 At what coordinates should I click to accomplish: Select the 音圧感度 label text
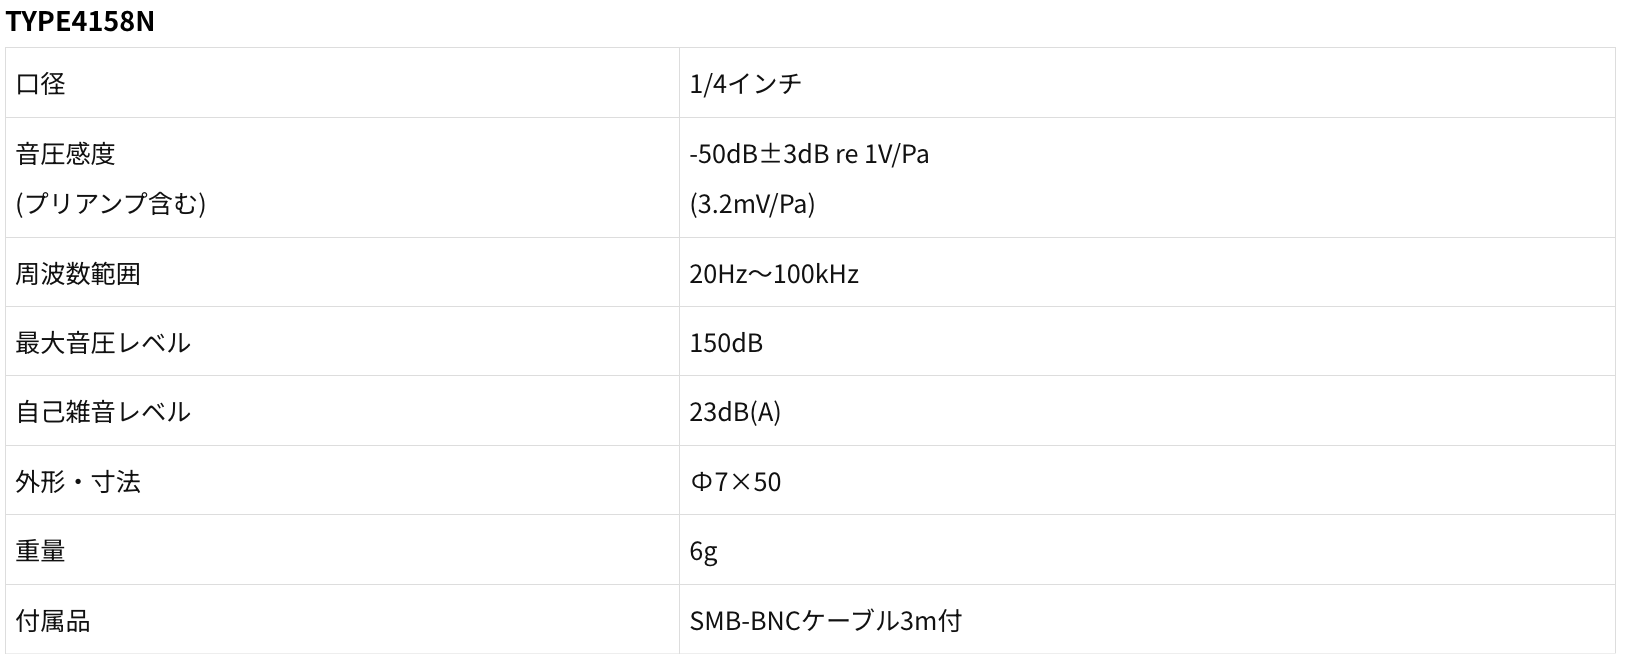[66, 154]
